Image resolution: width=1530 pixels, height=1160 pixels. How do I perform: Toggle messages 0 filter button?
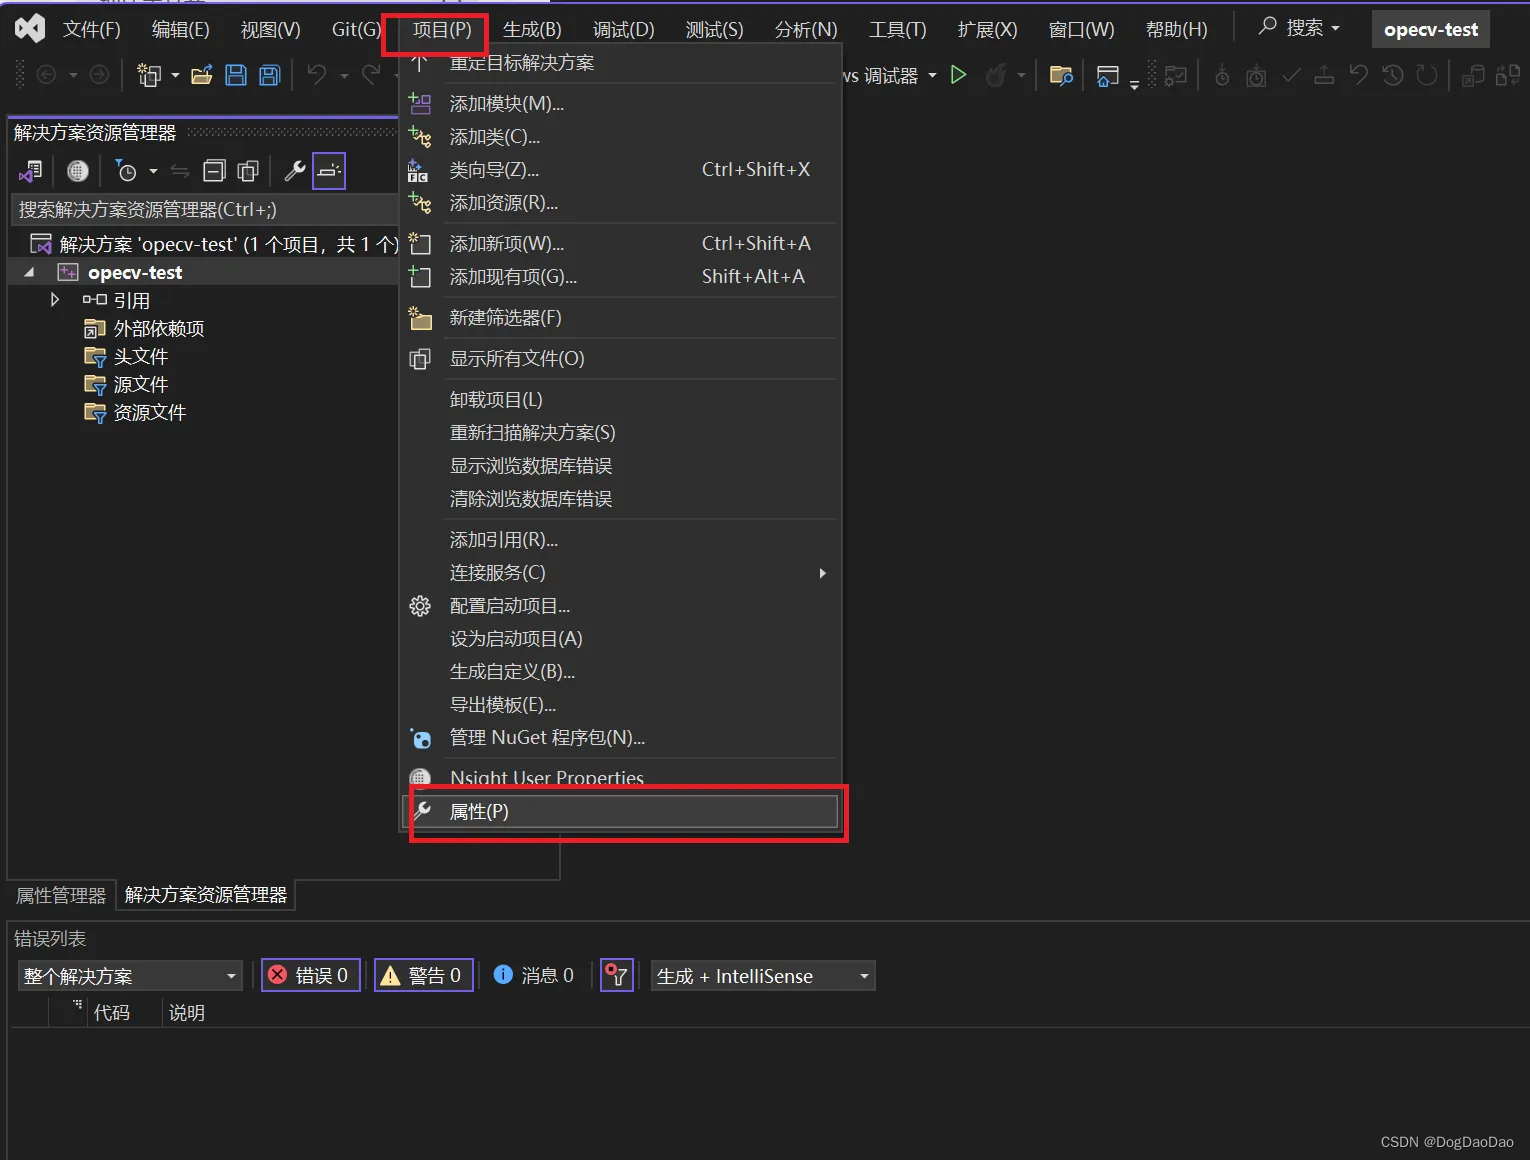click(x=534, y=975)
